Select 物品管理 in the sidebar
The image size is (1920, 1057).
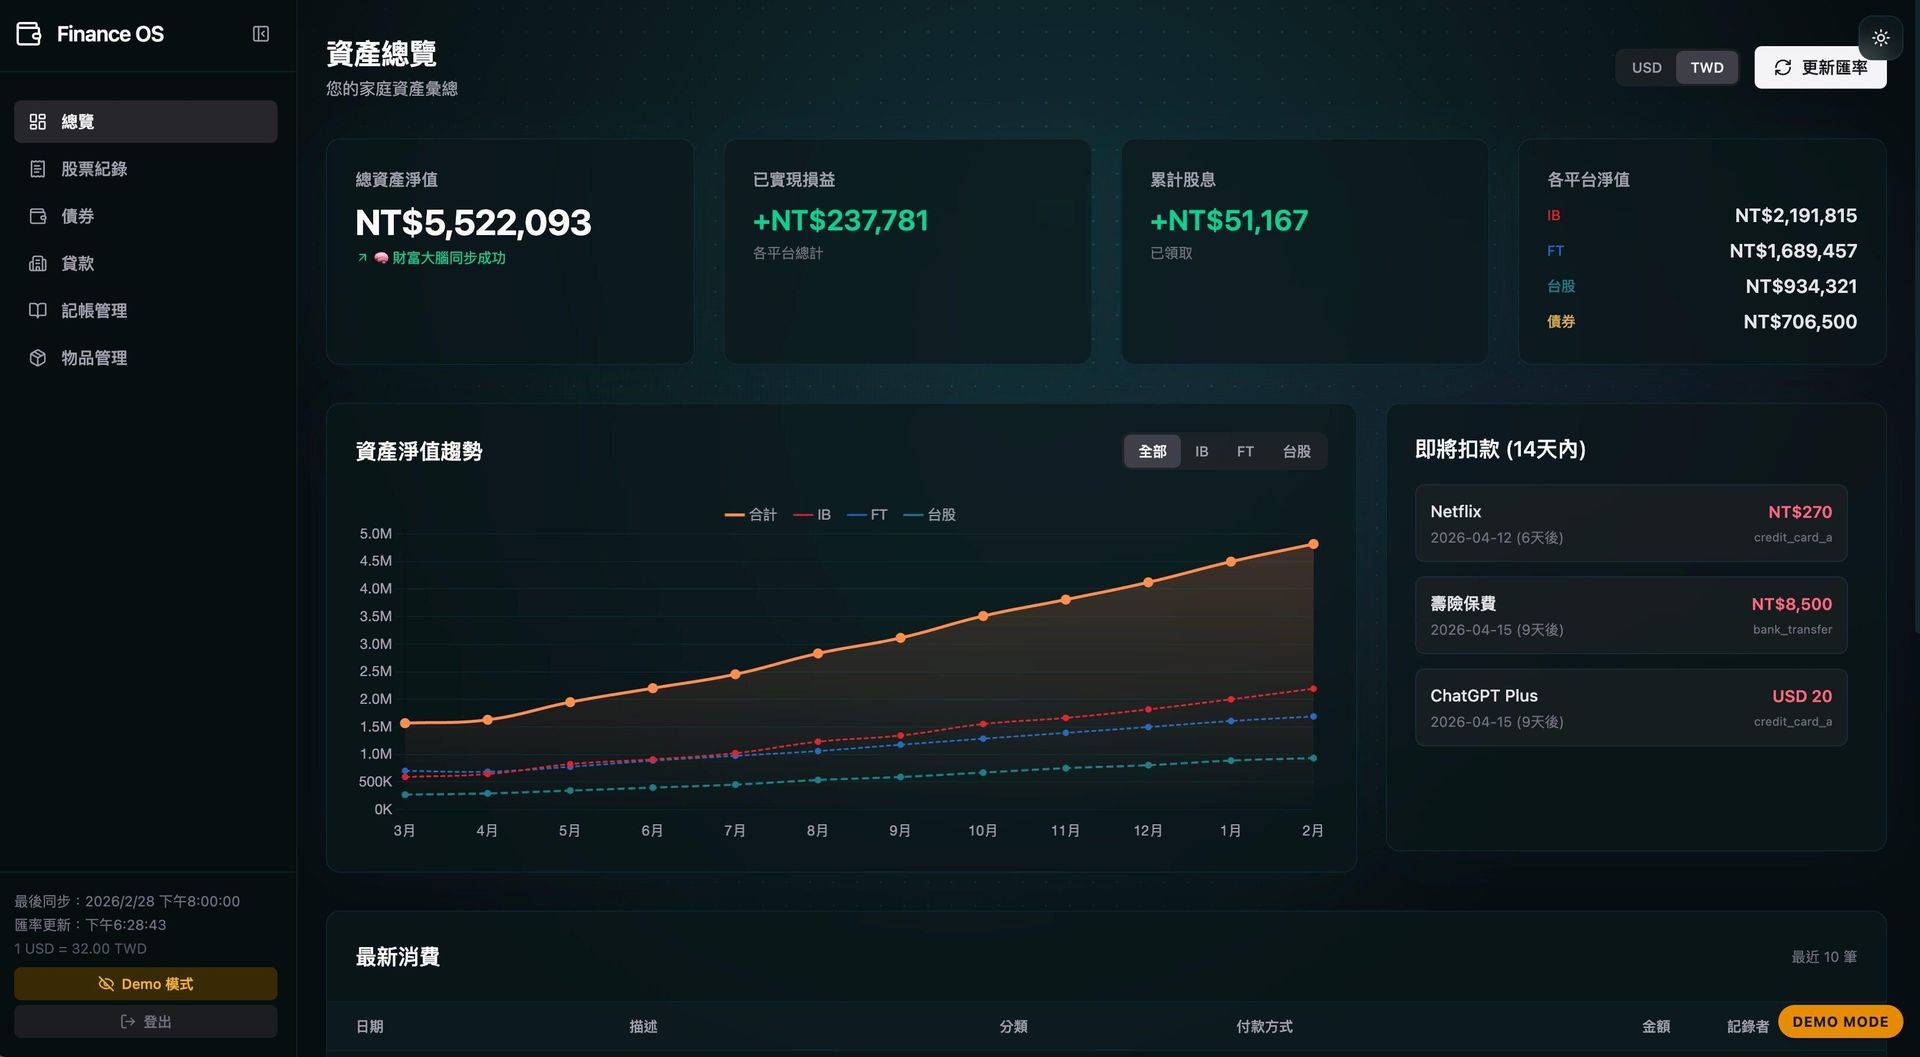point(95,357)
